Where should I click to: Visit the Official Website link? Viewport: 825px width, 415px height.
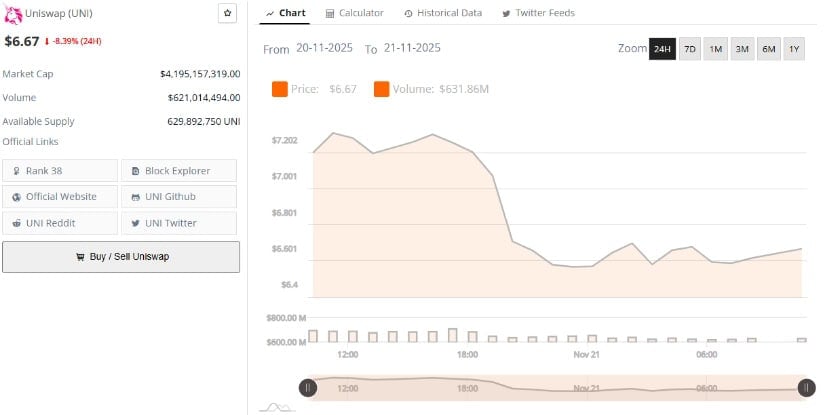click(60, 197)
